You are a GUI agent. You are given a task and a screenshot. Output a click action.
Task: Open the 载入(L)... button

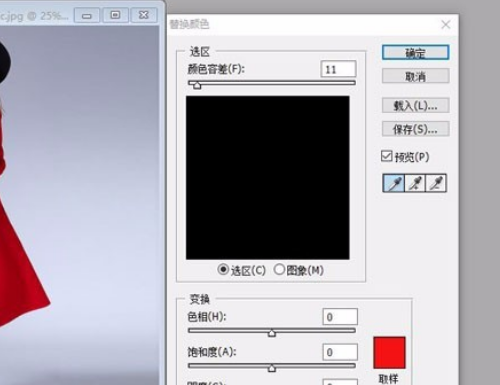point(415,105)
